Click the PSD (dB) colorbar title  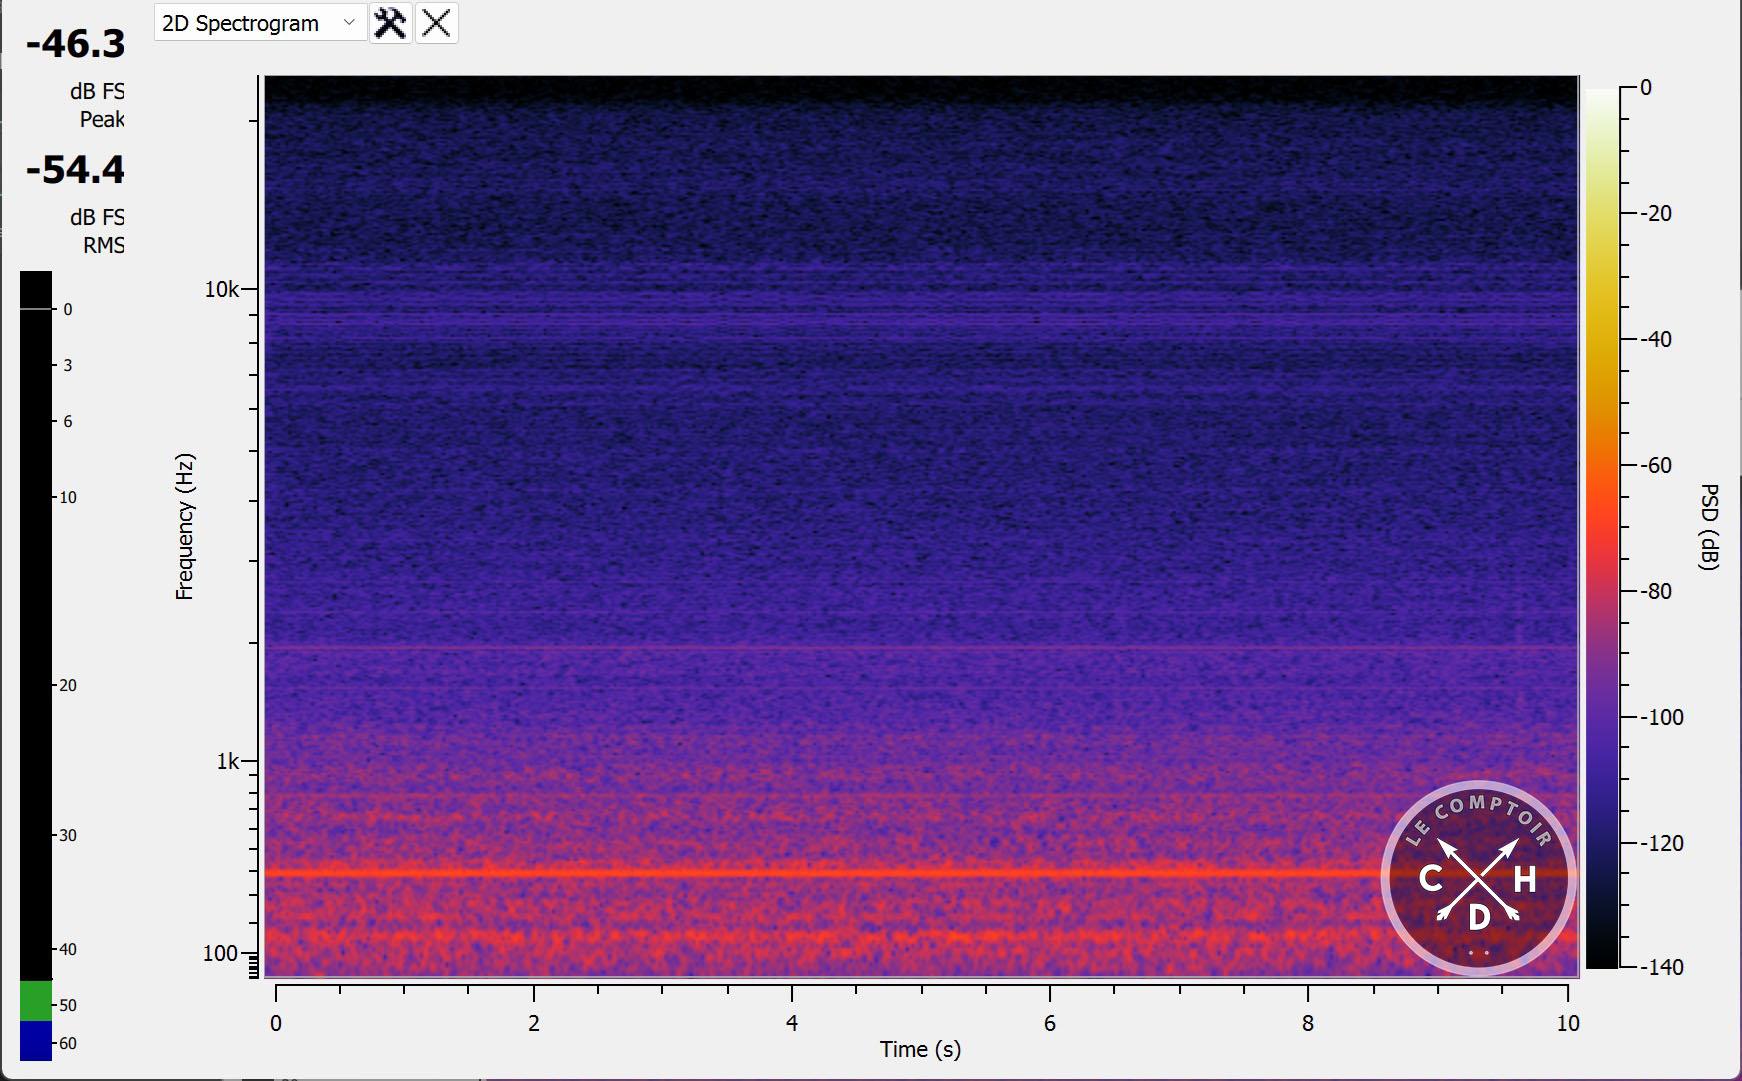pyautogui.click(x=1709, y=527)
